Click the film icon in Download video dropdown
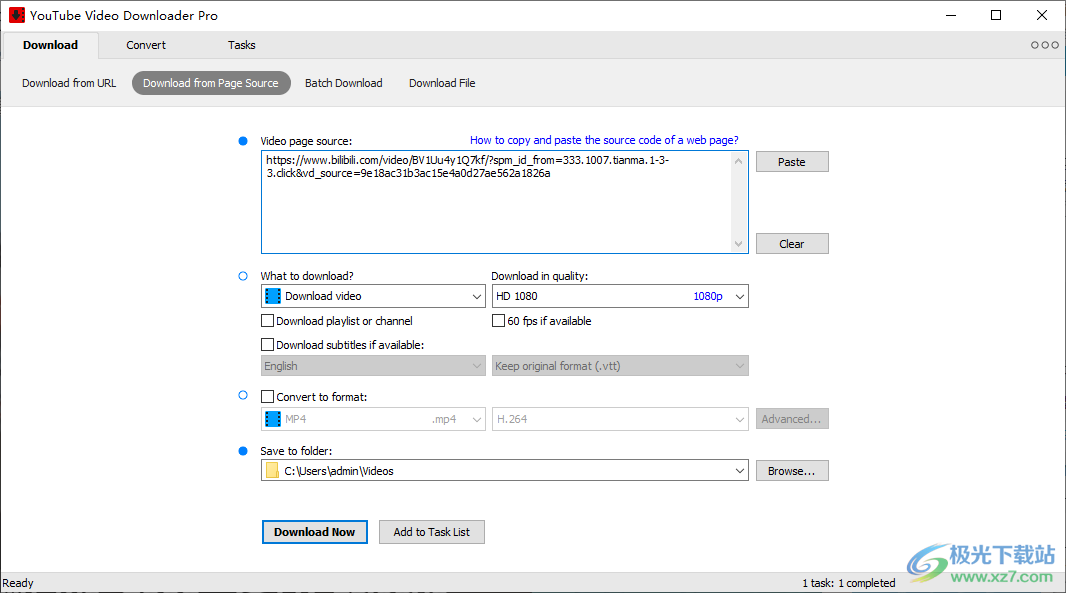The height and width of the screenshot is (593, 1066). pos(273,296)
